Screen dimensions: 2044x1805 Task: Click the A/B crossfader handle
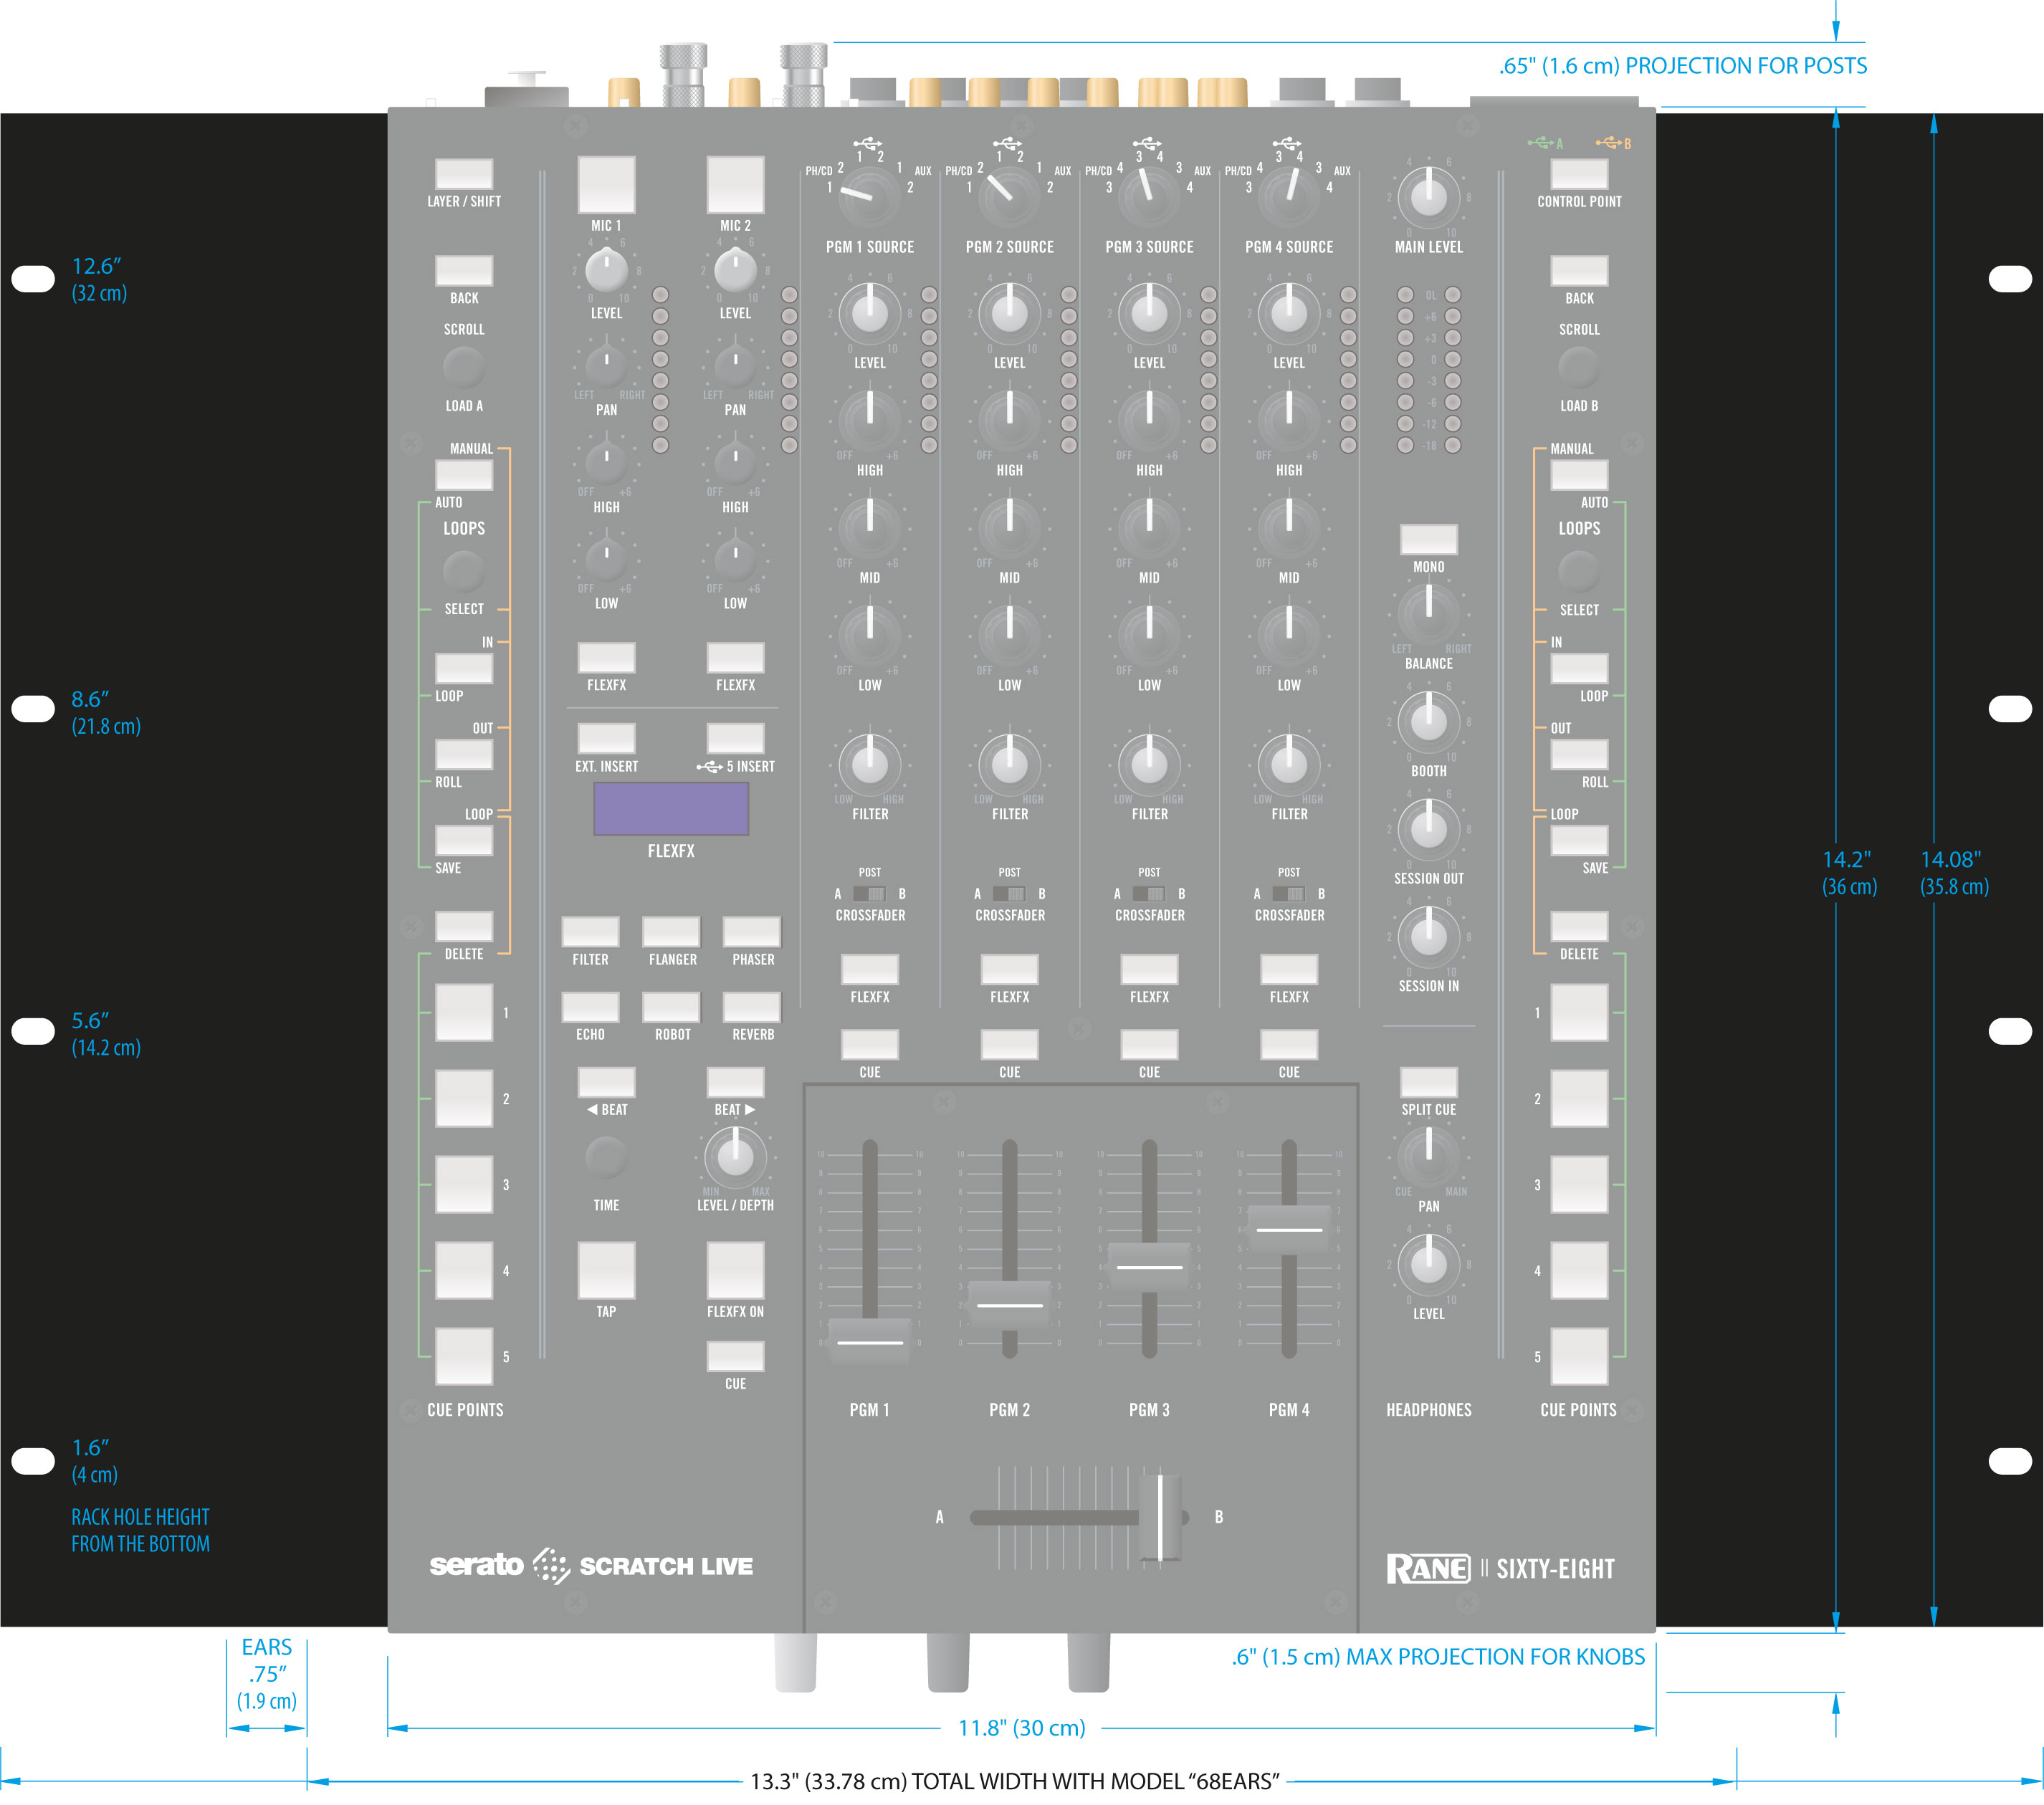click(1160, 1517)
